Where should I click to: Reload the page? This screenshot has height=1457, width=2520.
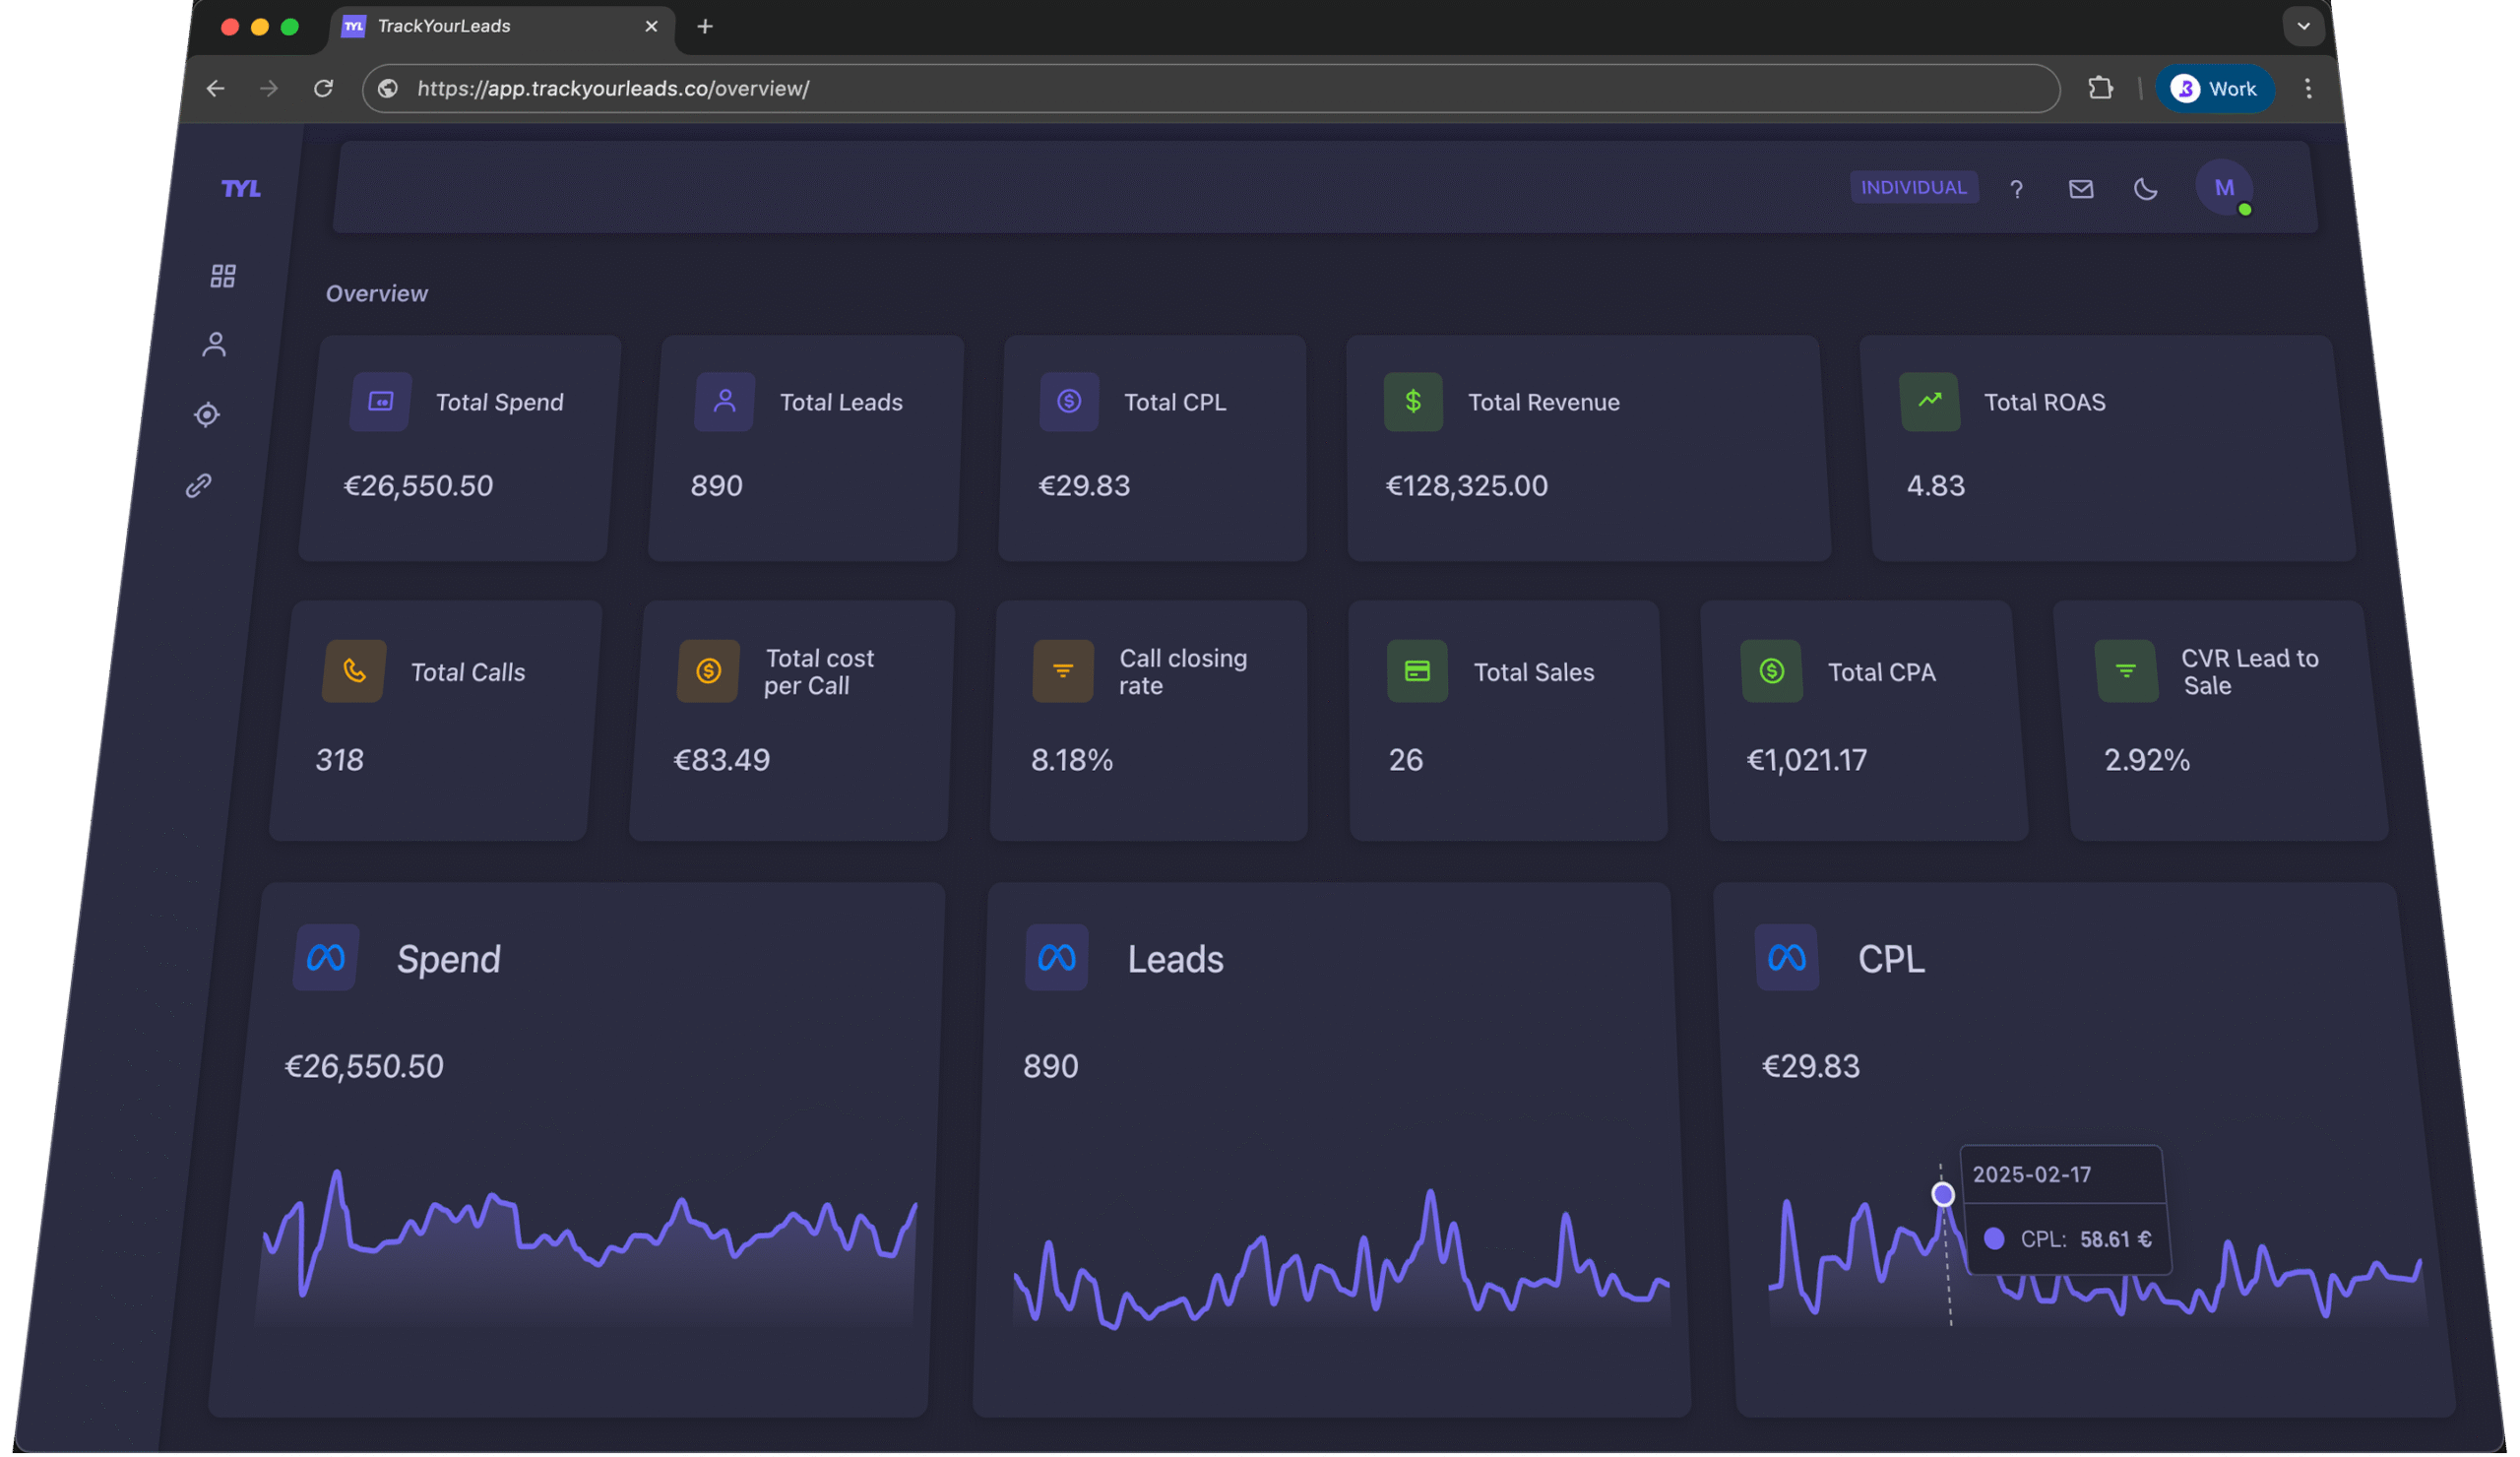(323, 88)
